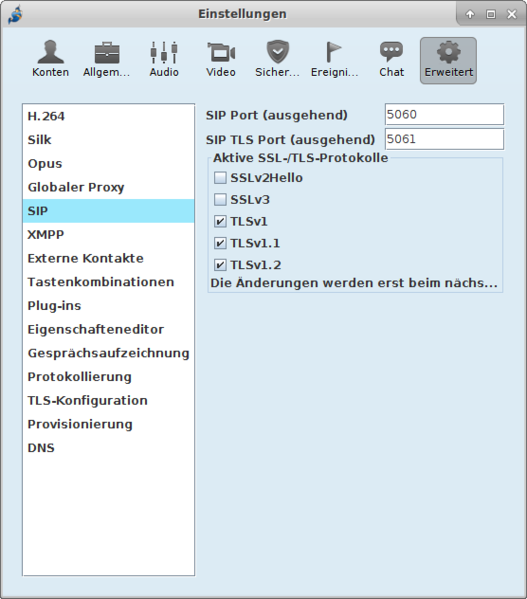The height and width of the screenshot is (599, 527).
Task: Open the Eigenschafteneditor entry
Action: [x=108, y=329]
